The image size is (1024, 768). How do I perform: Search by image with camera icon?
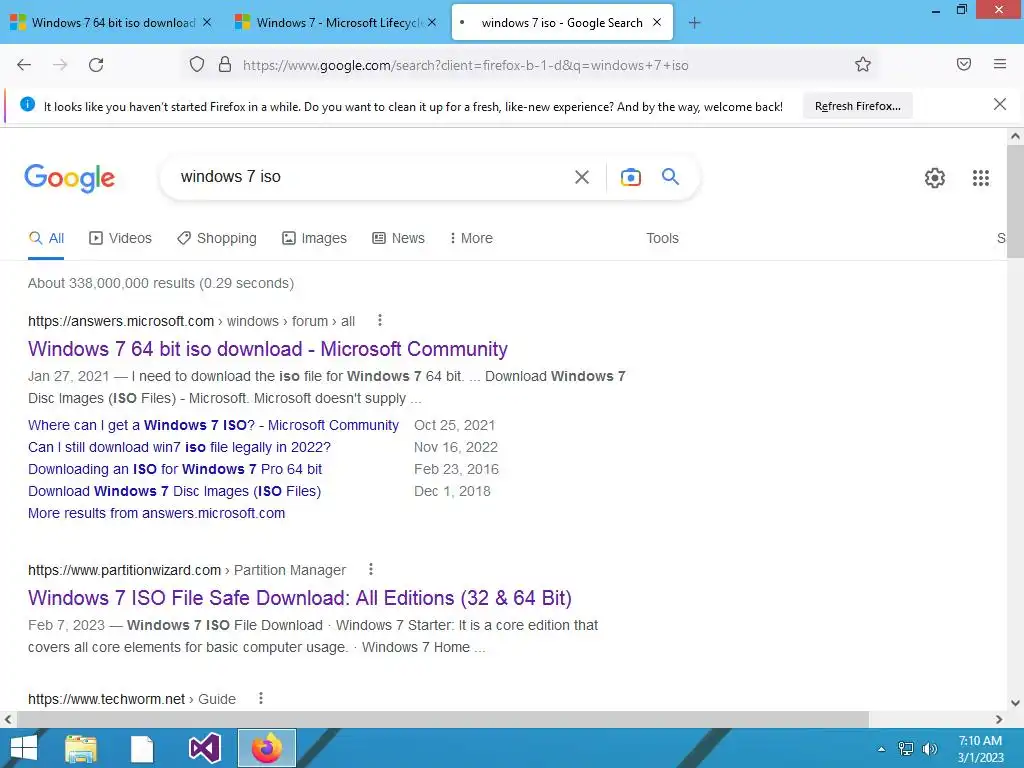[x=630, y=177]
